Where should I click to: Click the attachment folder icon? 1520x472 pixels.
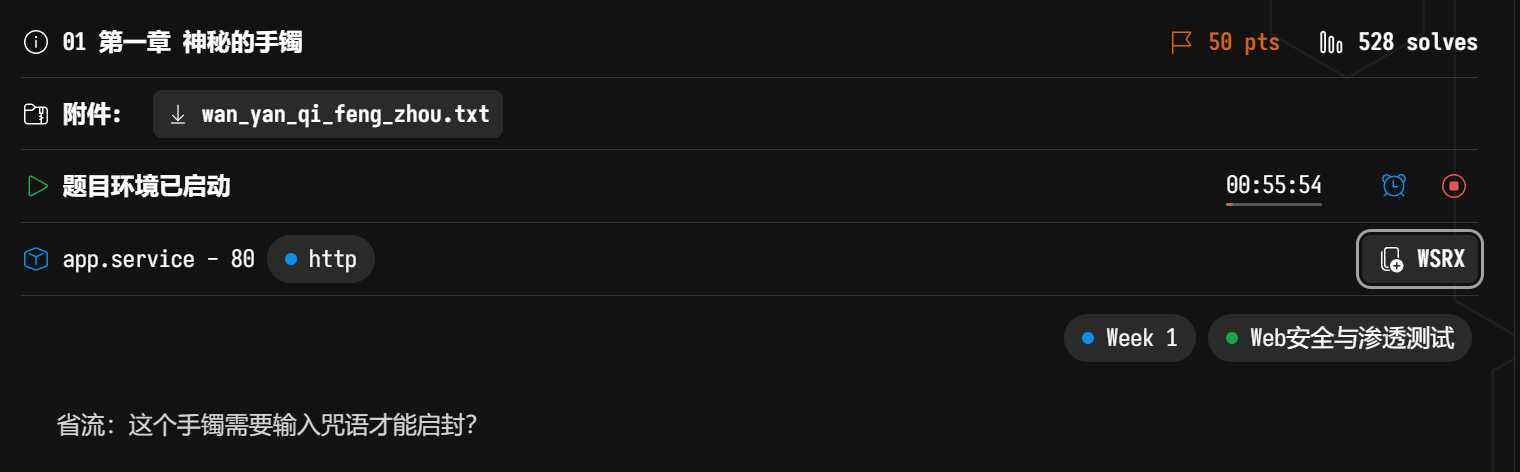point(36,115)
